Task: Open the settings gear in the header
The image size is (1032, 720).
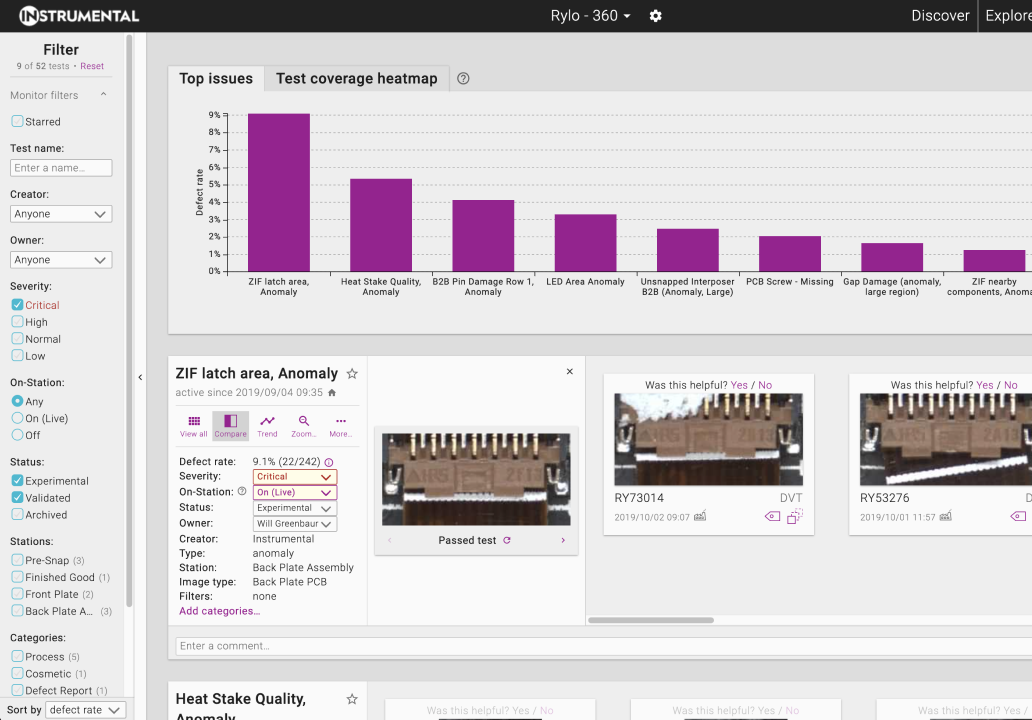Action: tap(655, 16)
